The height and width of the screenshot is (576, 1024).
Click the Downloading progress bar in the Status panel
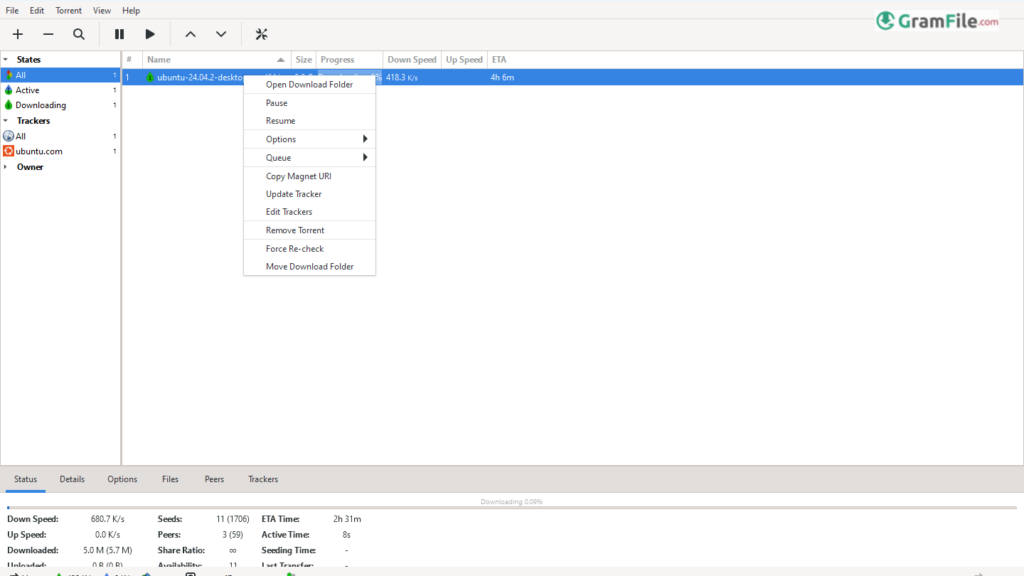(x=511, y=508)
